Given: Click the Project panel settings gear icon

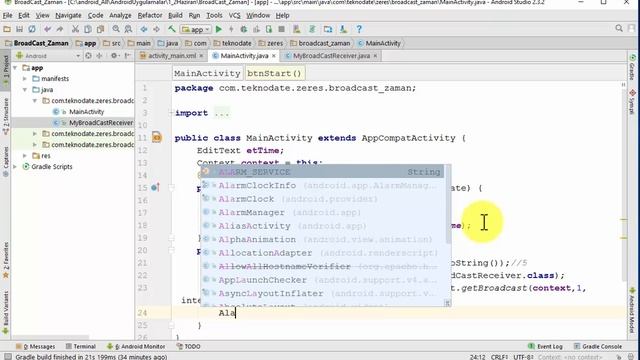Looking at the screenshot, I should [x=114, y=56].
